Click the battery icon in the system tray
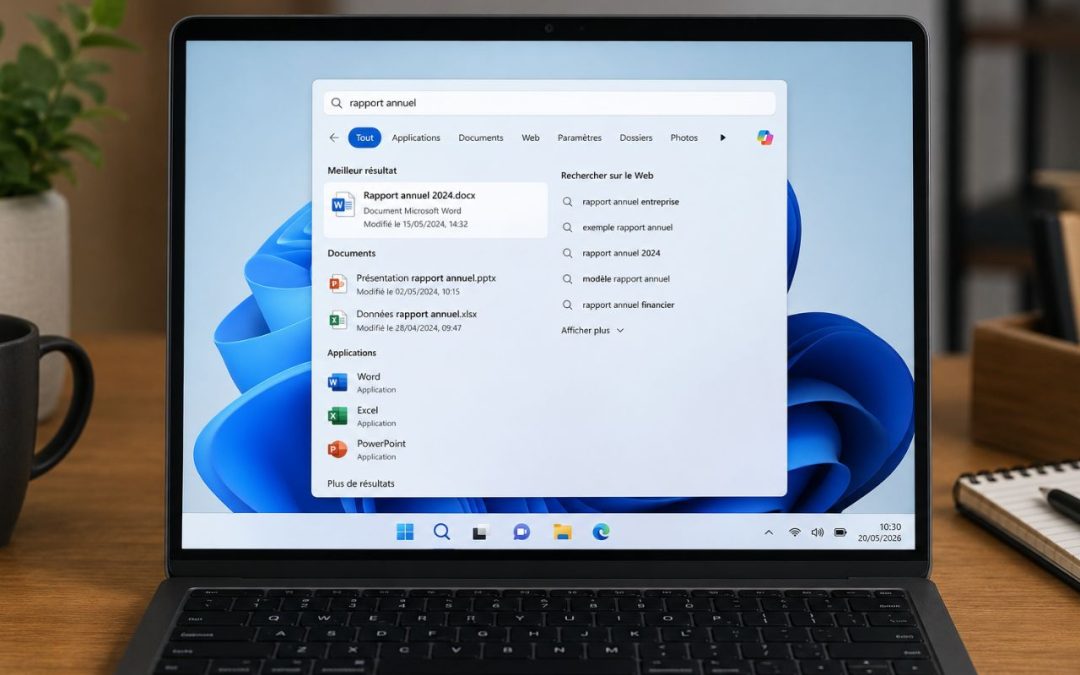The width and height of the screenshot is (1080, 675). (840, 532)
